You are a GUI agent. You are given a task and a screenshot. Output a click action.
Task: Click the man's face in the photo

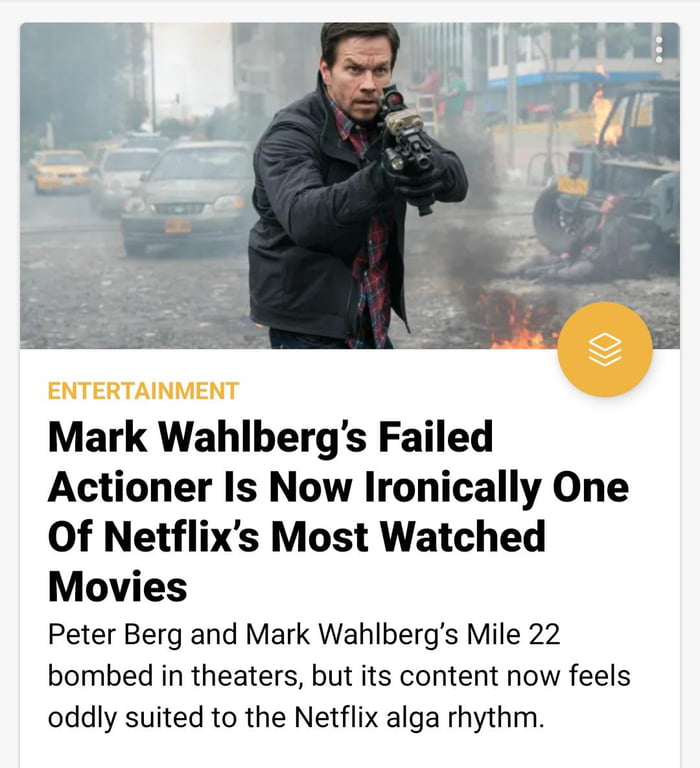[x=361, y=76]
